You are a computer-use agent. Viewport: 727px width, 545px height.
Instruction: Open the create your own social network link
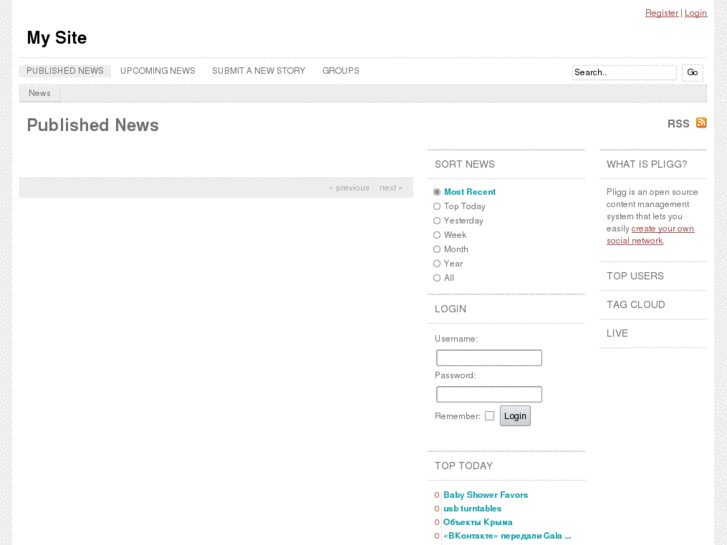click(650, 235)
